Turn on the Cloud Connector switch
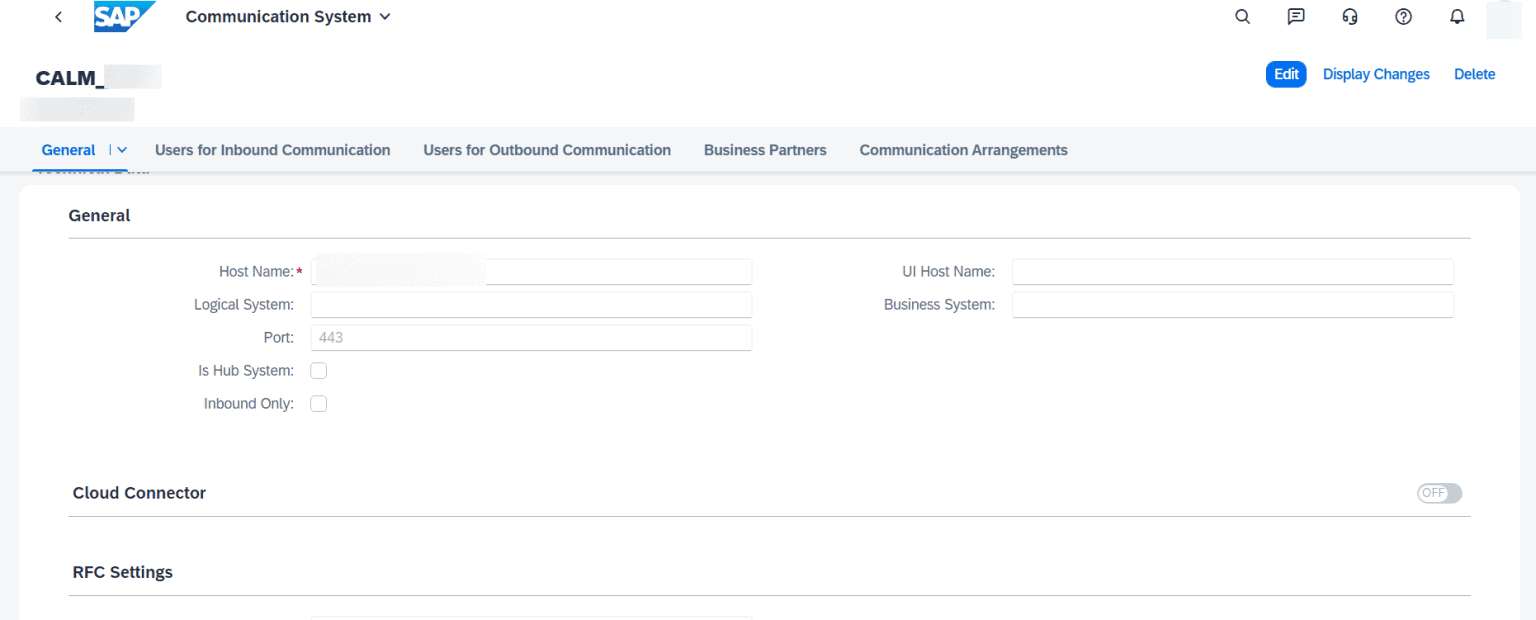The width and height of the screenshot is (1536, 620). point(1438,493)
